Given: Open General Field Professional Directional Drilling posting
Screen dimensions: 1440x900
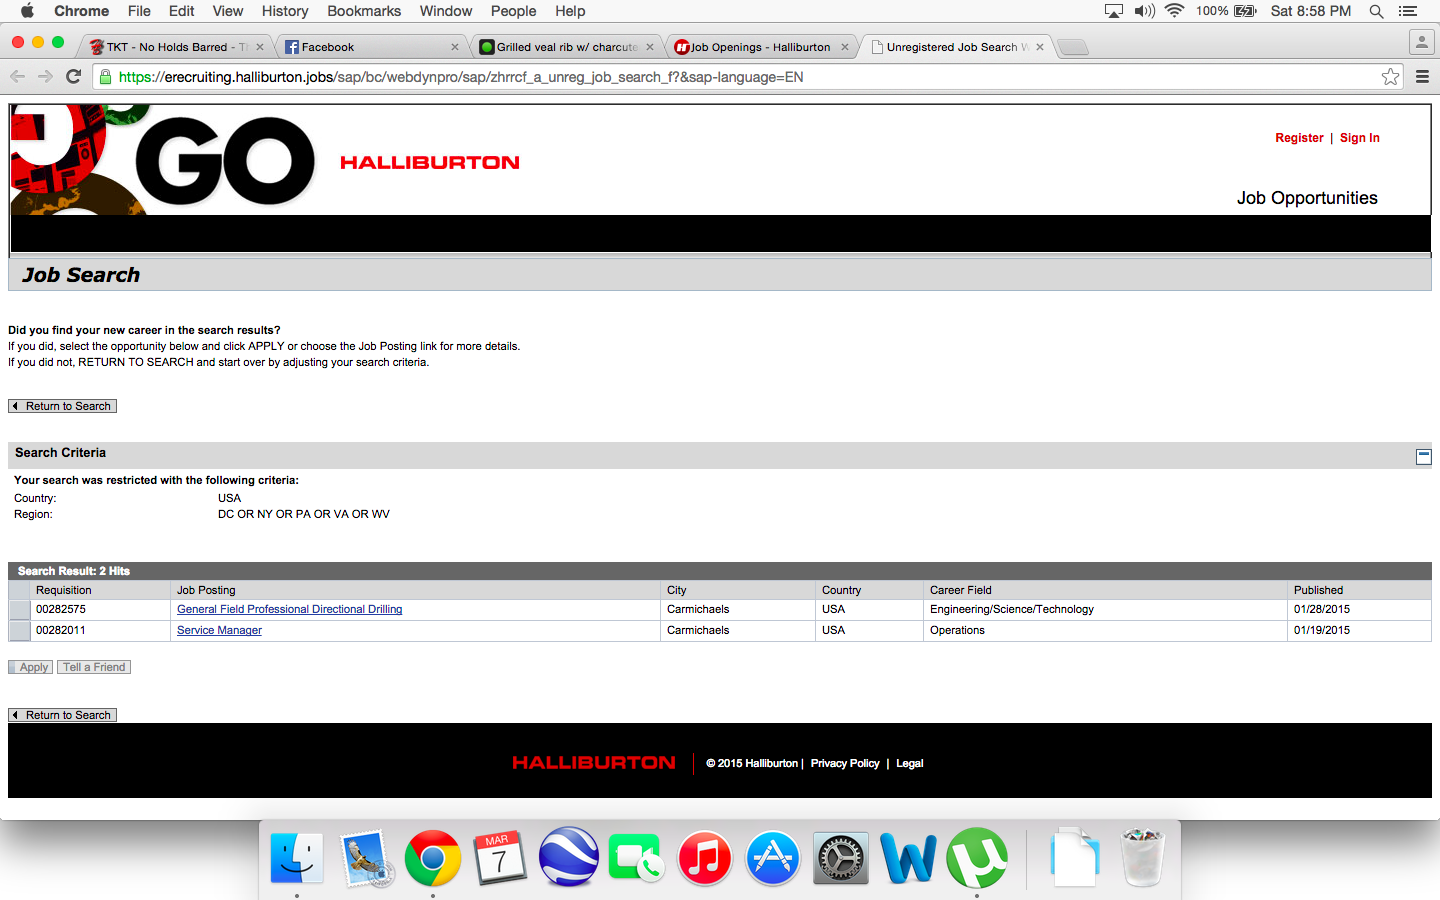Looking at the screenshot, I should click(289, 609).
